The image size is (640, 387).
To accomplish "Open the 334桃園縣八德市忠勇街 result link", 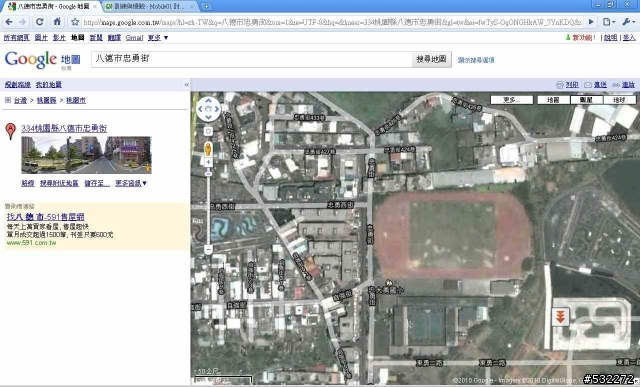I will point(64,128).
